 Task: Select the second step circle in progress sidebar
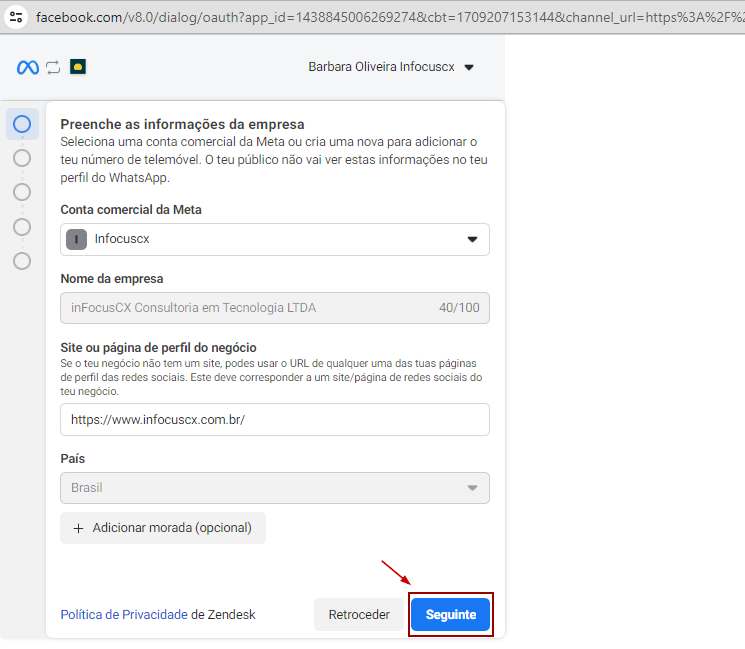coord(22,158)
